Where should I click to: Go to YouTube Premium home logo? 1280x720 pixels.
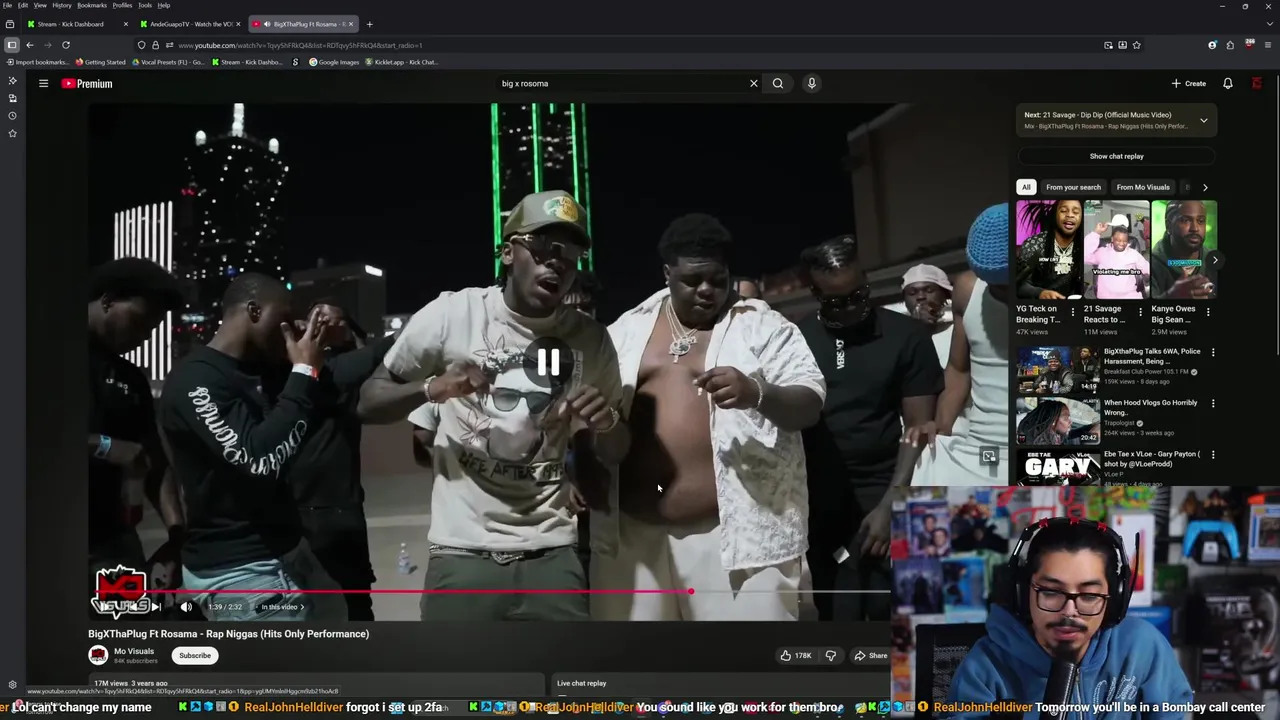[87, 83]
